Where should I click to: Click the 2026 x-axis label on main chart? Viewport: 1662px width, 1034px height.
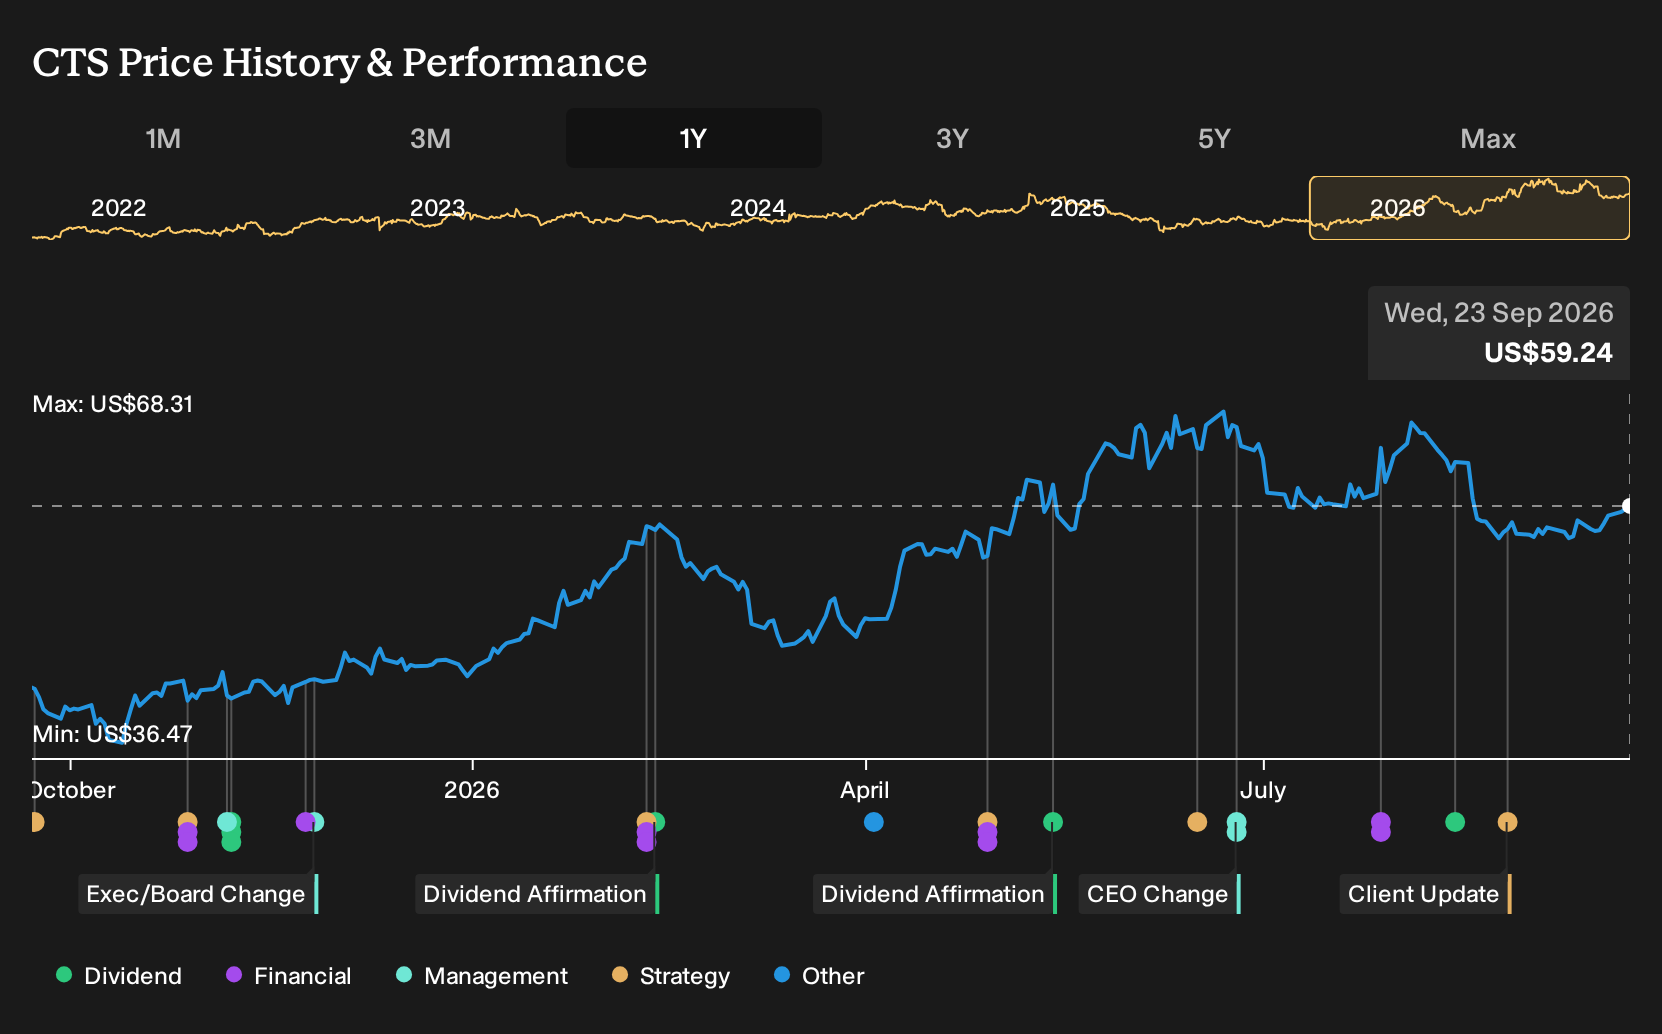tap(472, 790)
